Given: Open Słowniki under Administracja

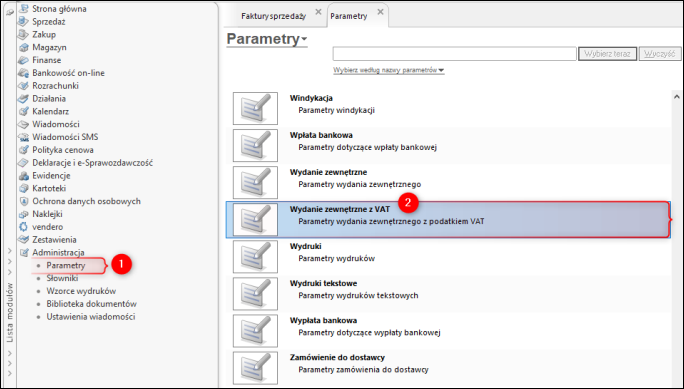Looking at the screenshot, I should pyautogui.click(x=62, y=278).
